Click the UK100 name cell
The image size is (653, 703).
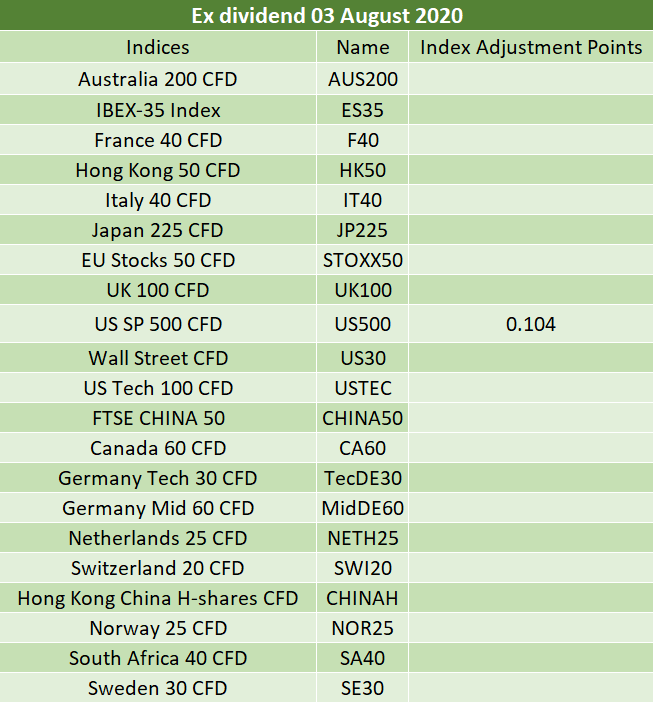(362, 291)
